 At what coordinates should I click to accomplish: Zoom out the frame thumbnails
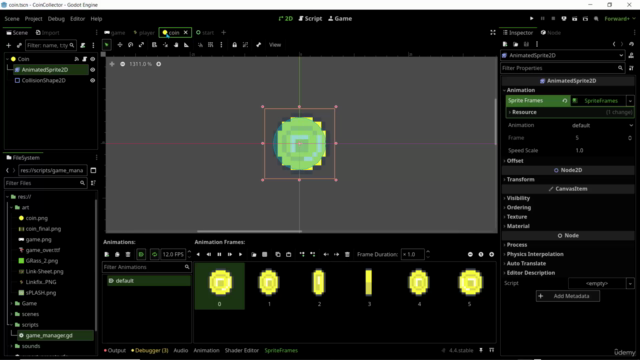[x=470, y=254]
